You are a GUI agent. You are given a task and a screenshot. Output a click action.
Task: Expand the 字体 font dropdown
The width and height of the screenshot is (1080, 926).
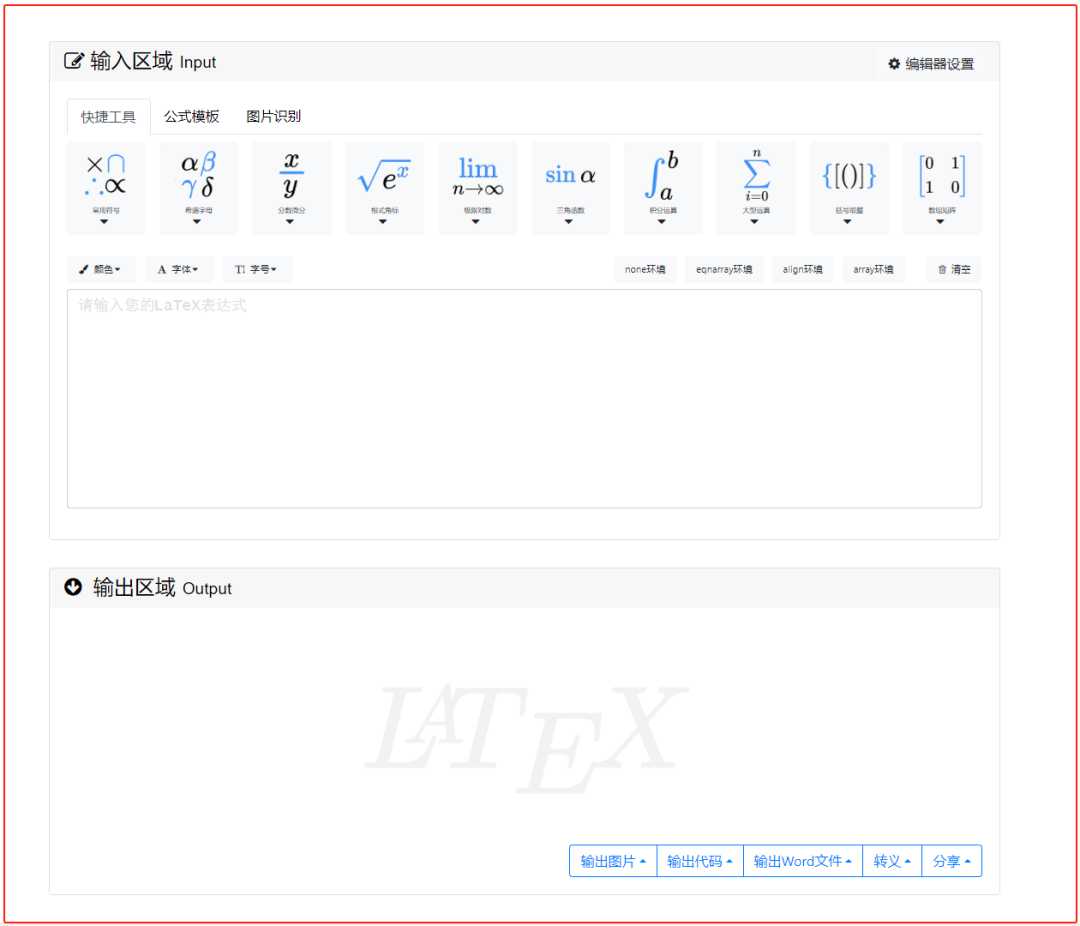pos(178,269)
